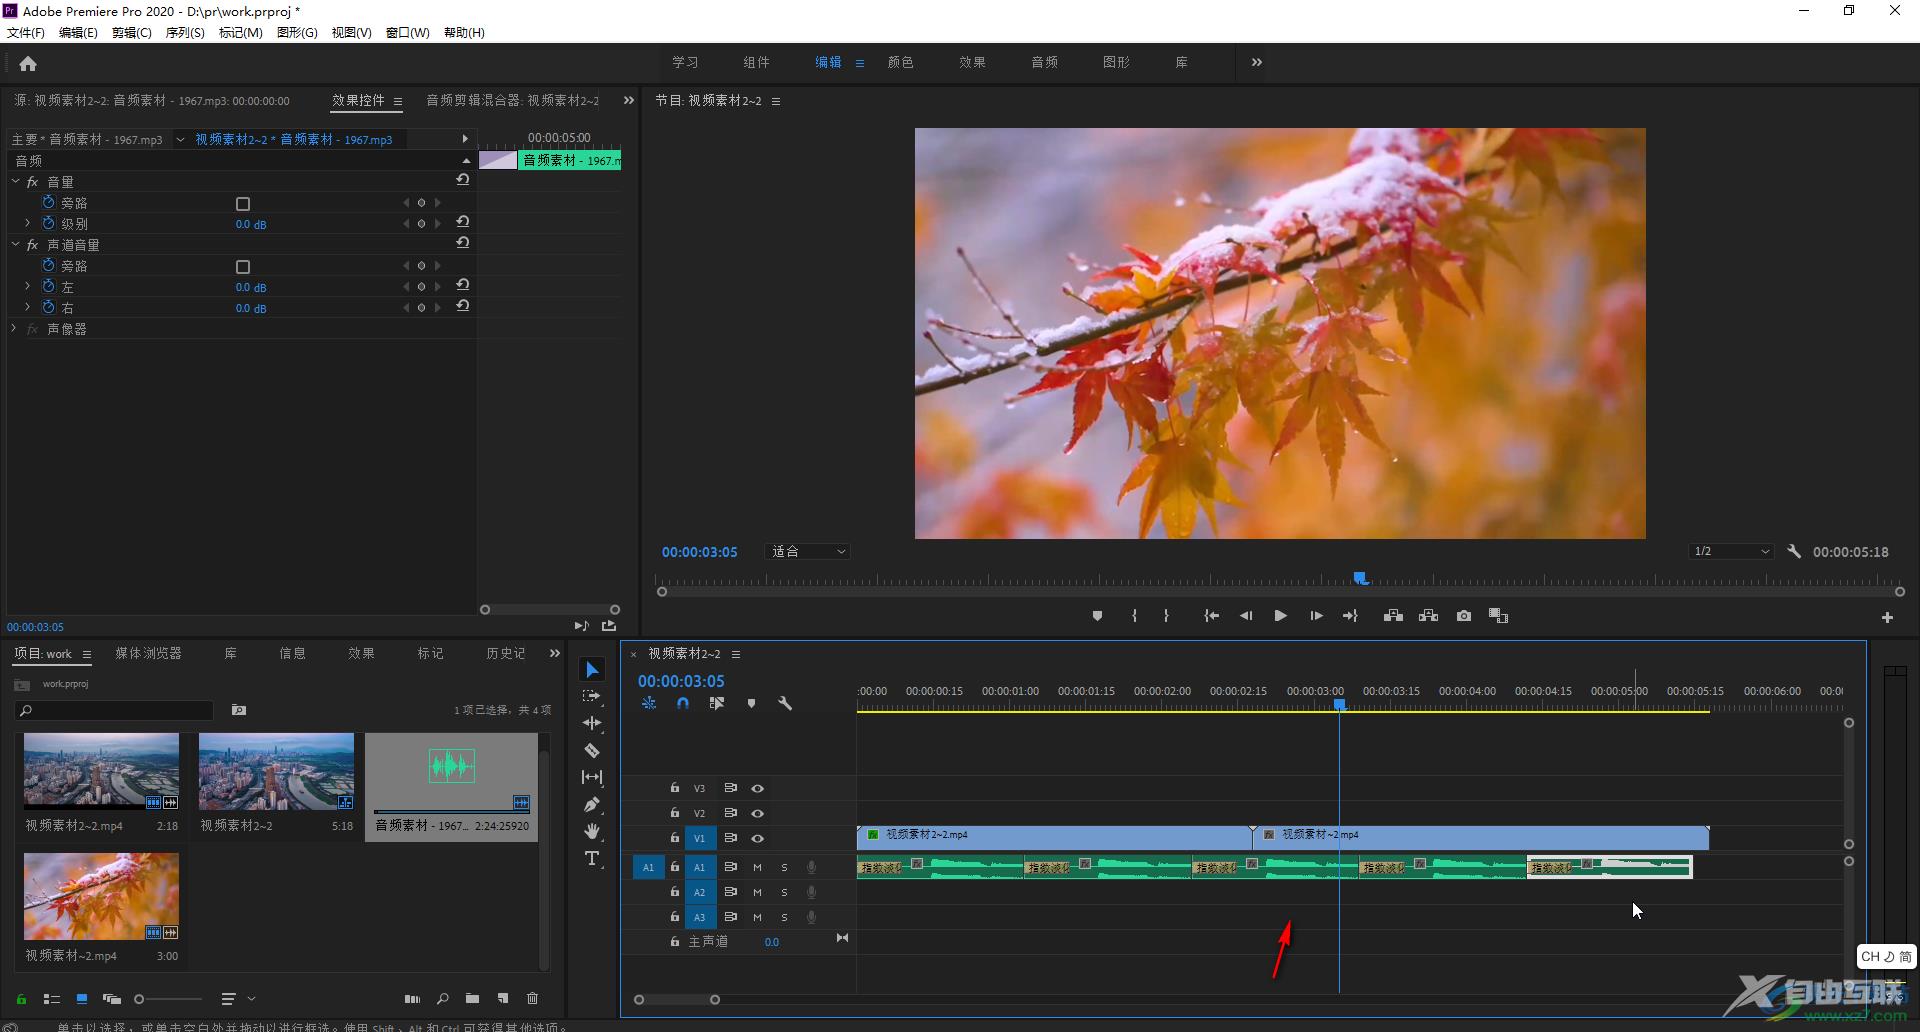Toggle V2 track visibility eye
1920x1032 pixels.
tap(758, 814)
